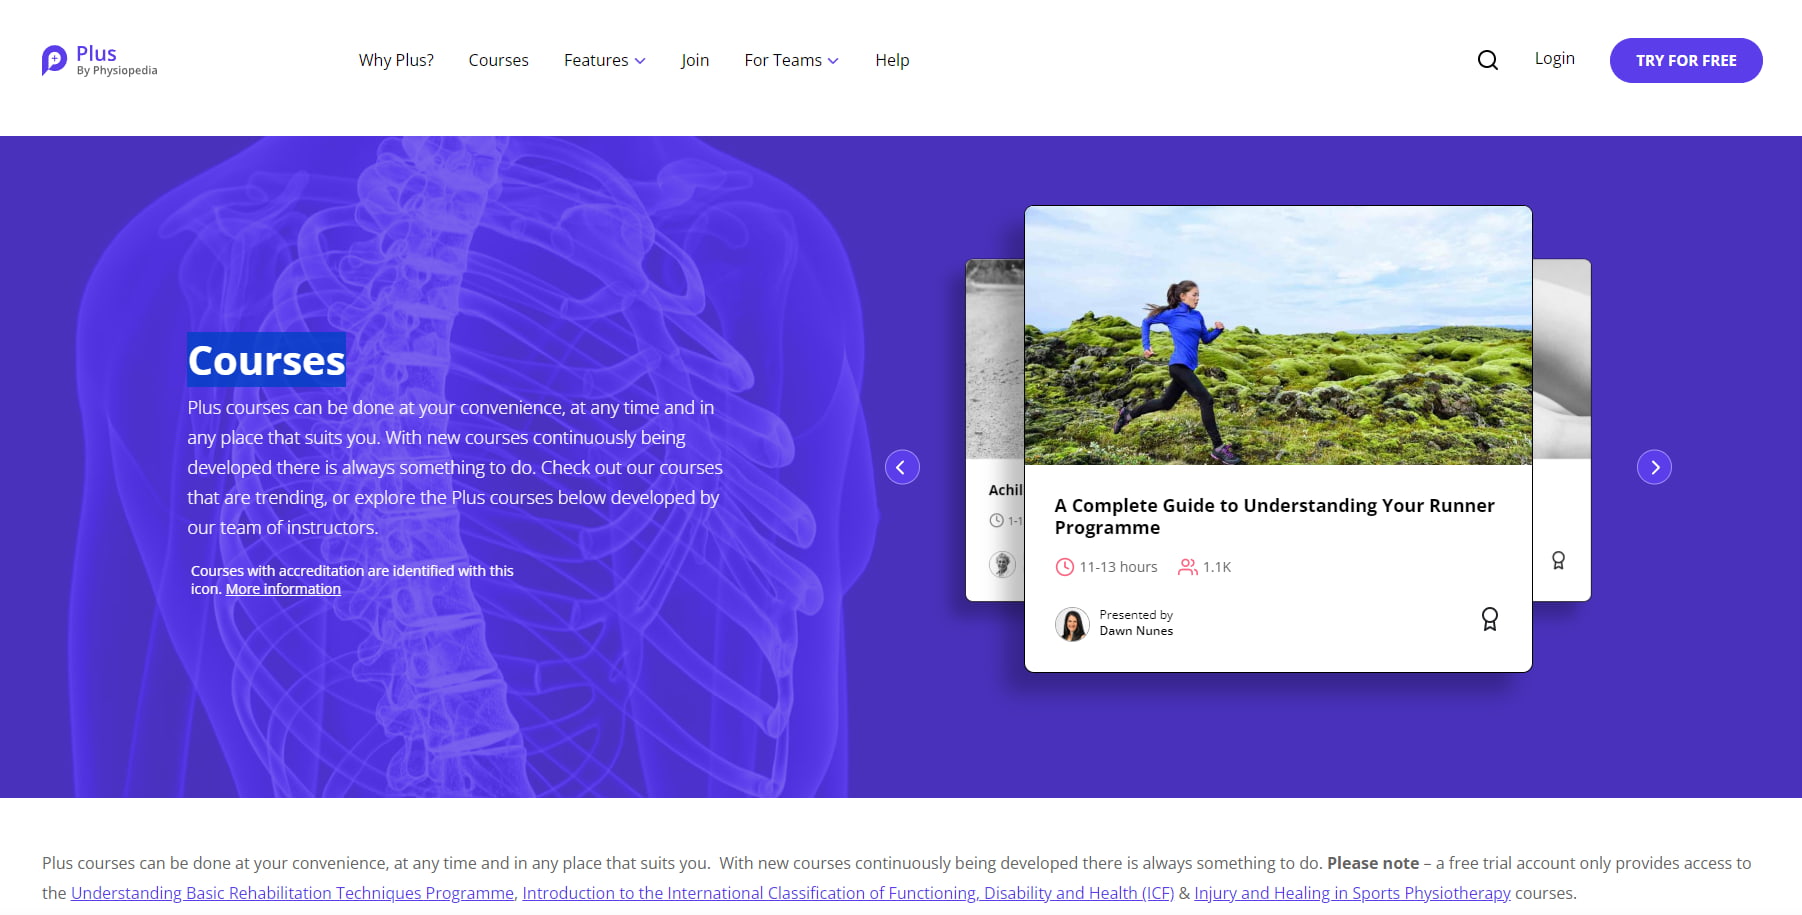1802x915 pixels.
Task: Expand the For Teams dropdown menu
Action: click(x=791, y=60)
